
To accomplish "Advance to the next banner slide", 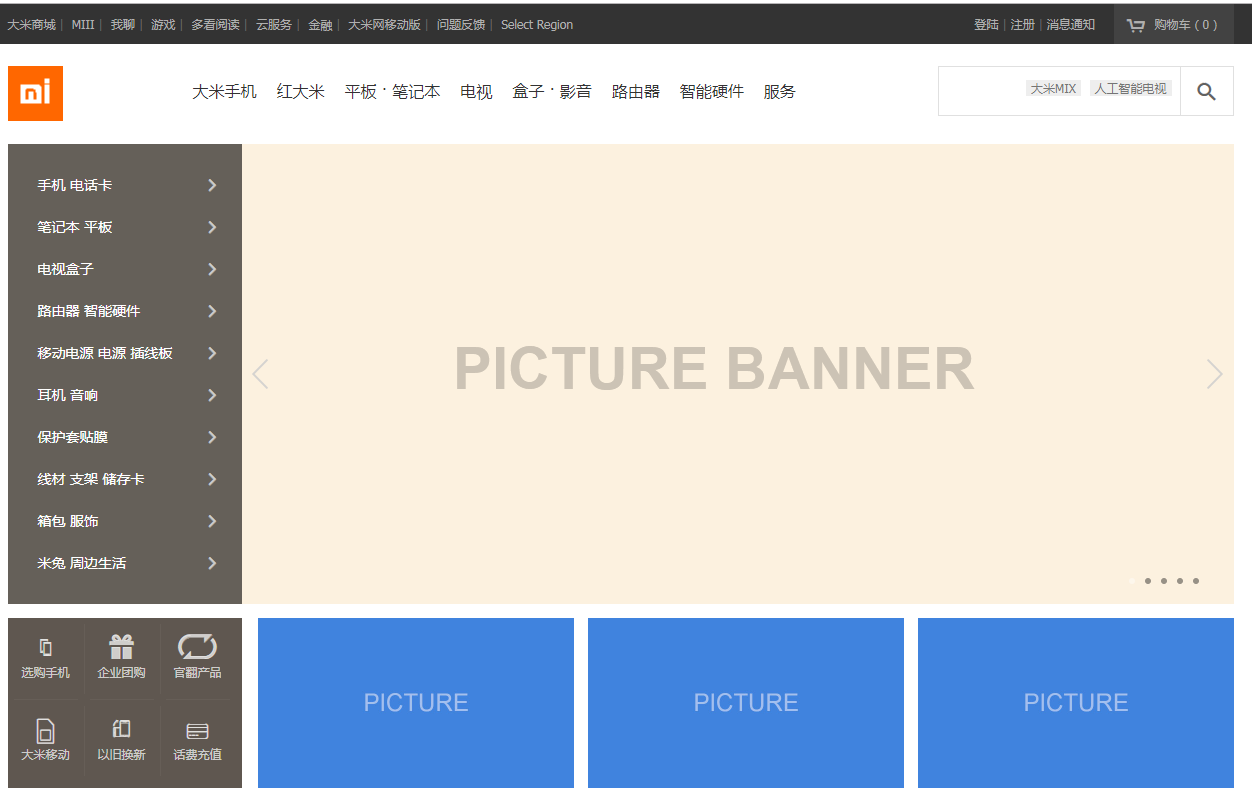I will (1214, 374).
